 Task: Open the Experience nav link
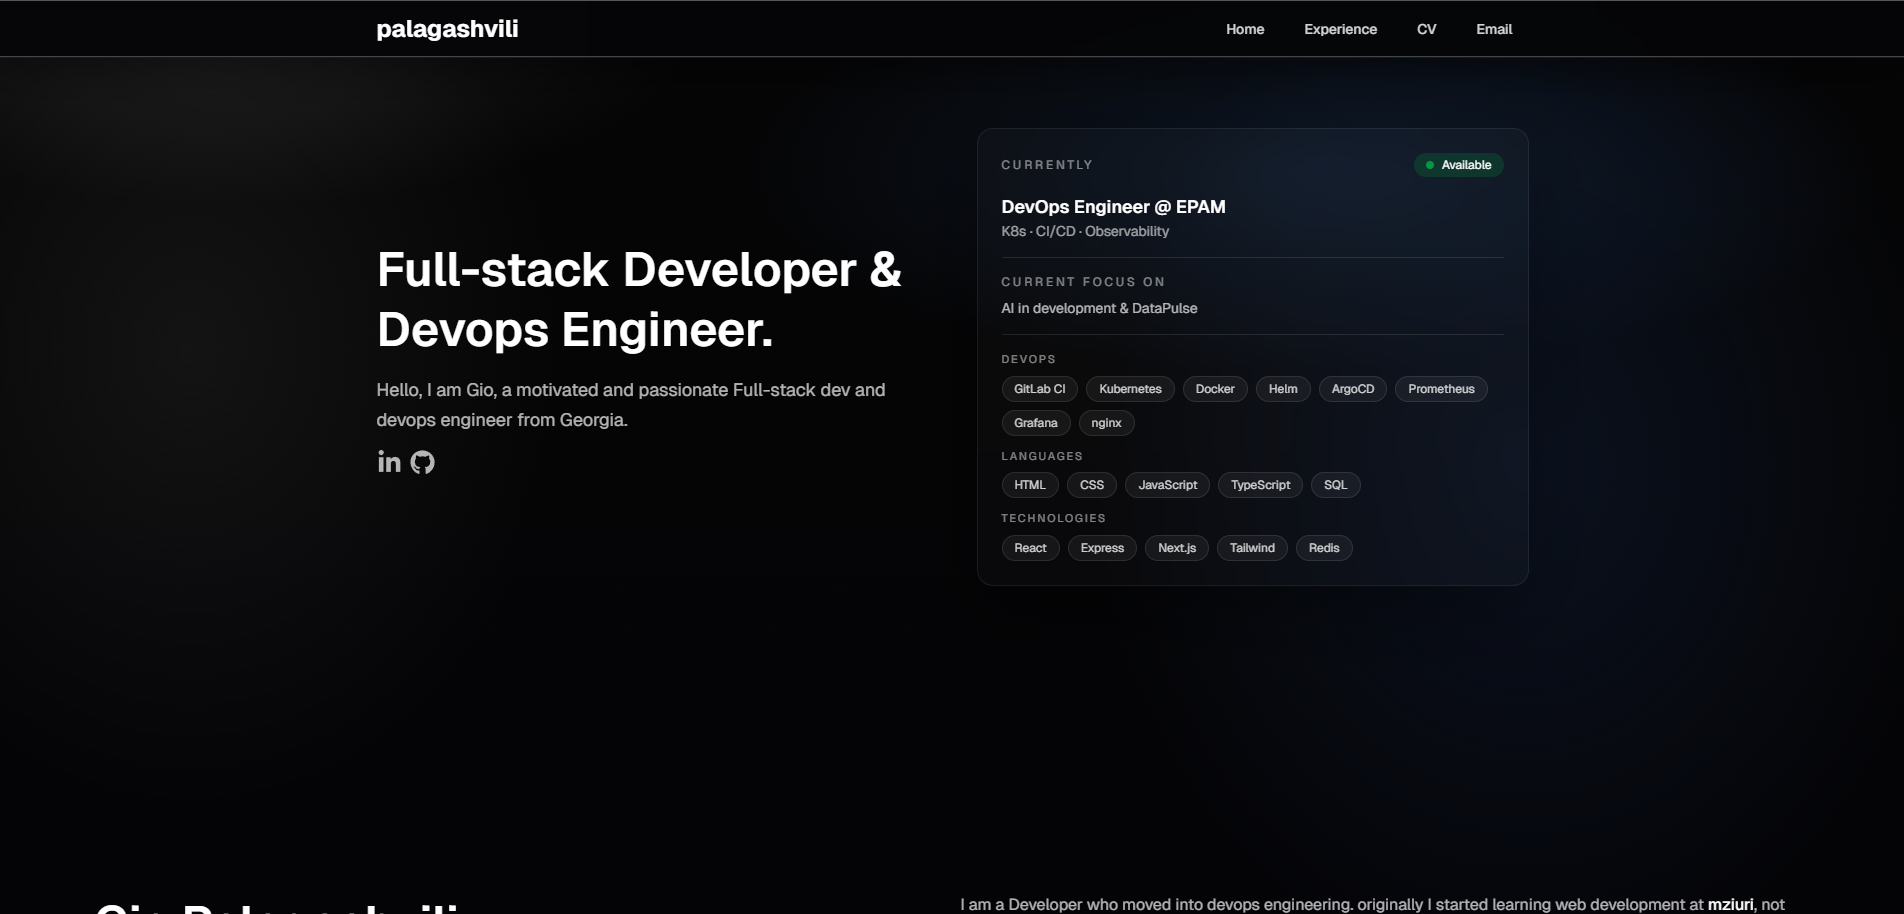point(1340,29)
